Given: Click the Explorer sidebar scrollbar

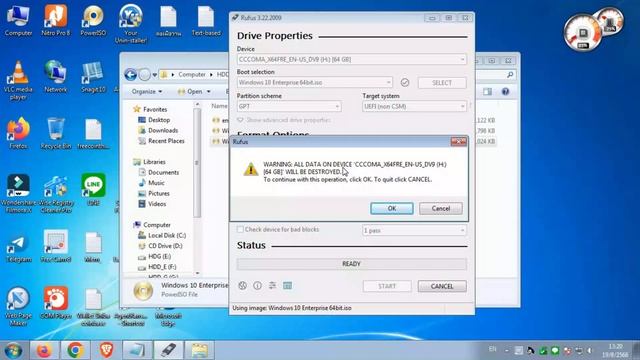Looking at the screenshot, I should 197,163.
